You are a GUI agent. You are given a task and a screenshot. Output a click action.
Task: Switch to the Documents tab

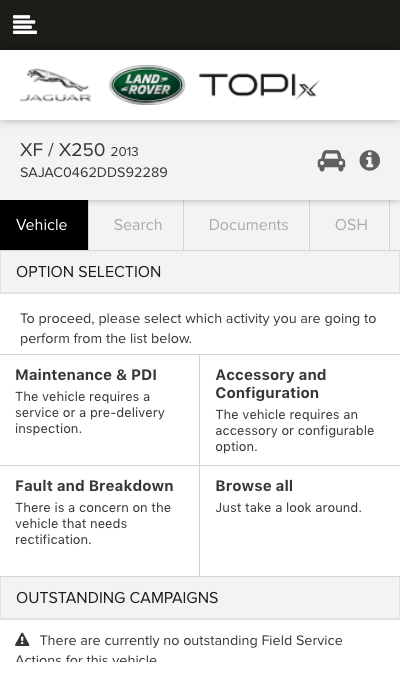(x=248, y=225)
